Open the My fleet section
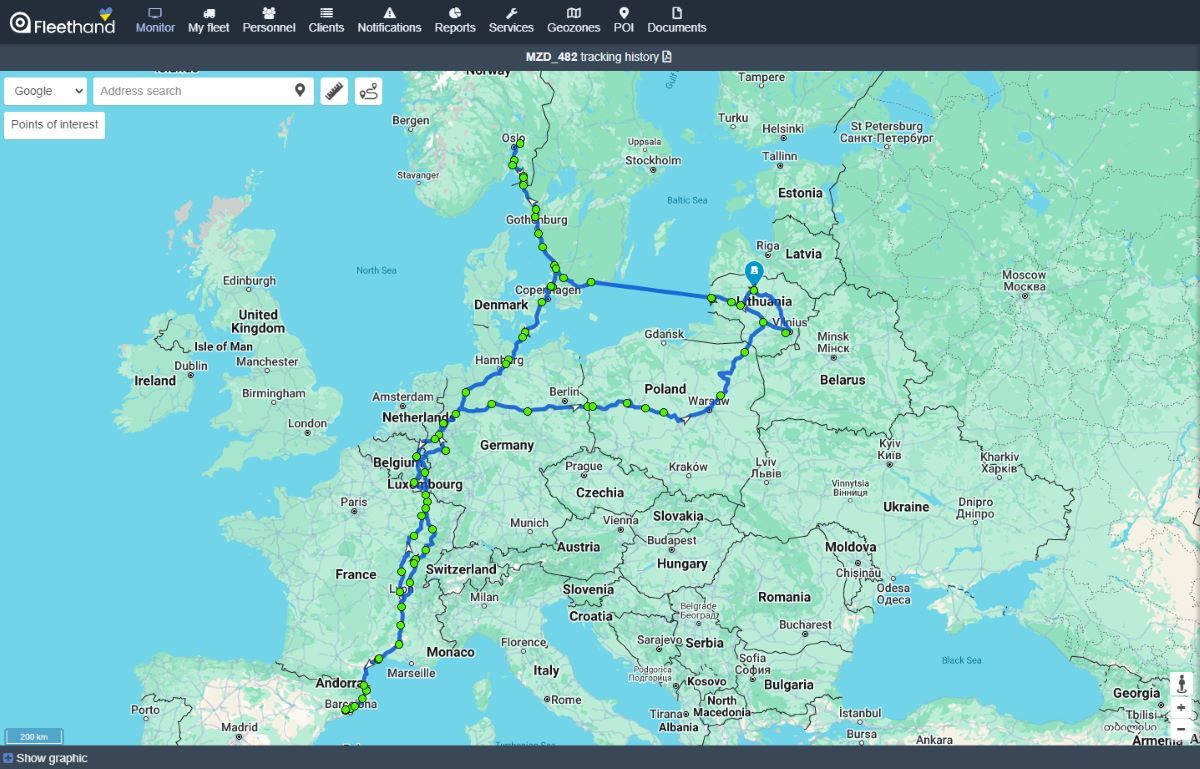The width and height of the screenshot is (1200, 769). [208, 20]
